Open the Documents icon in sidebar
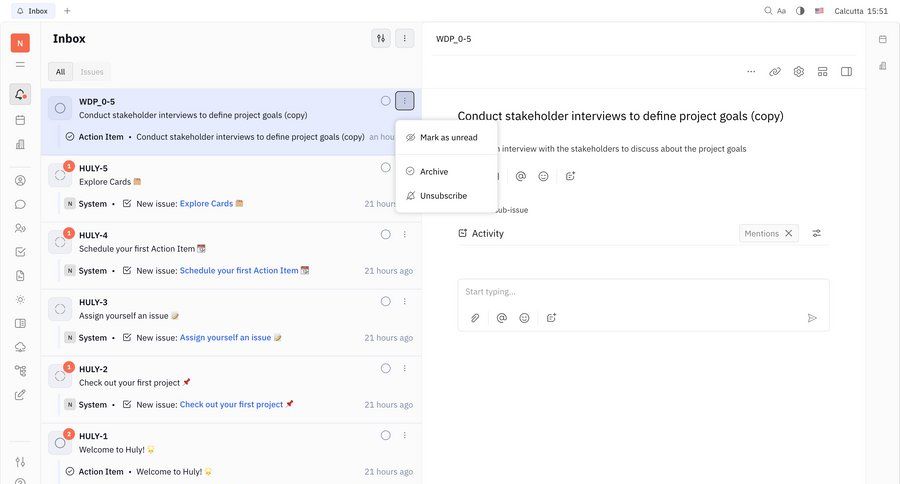The width and height of the screenshot is (900, 484). [20, 276]
